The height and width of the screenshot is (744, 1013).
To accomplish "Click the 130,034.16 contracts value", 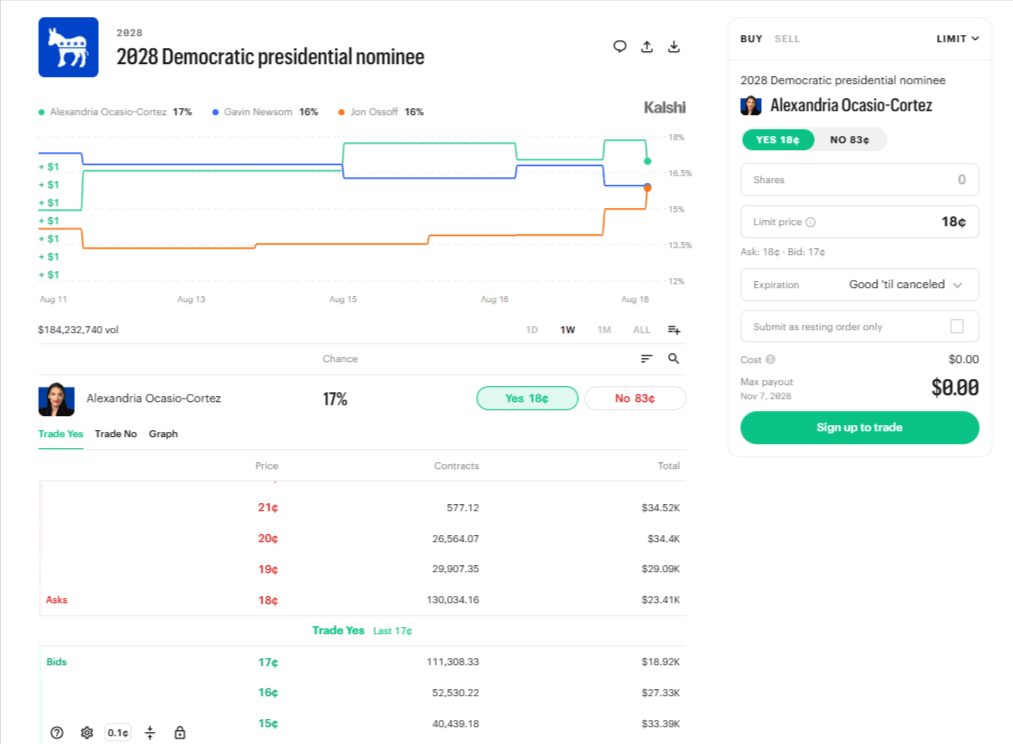I will click(453, 600).
